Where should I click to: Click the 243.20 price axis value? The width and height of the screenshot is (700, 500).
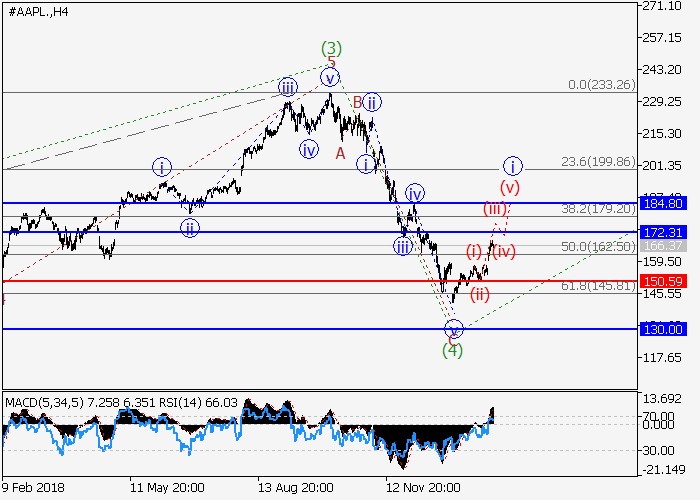[662, 70]
